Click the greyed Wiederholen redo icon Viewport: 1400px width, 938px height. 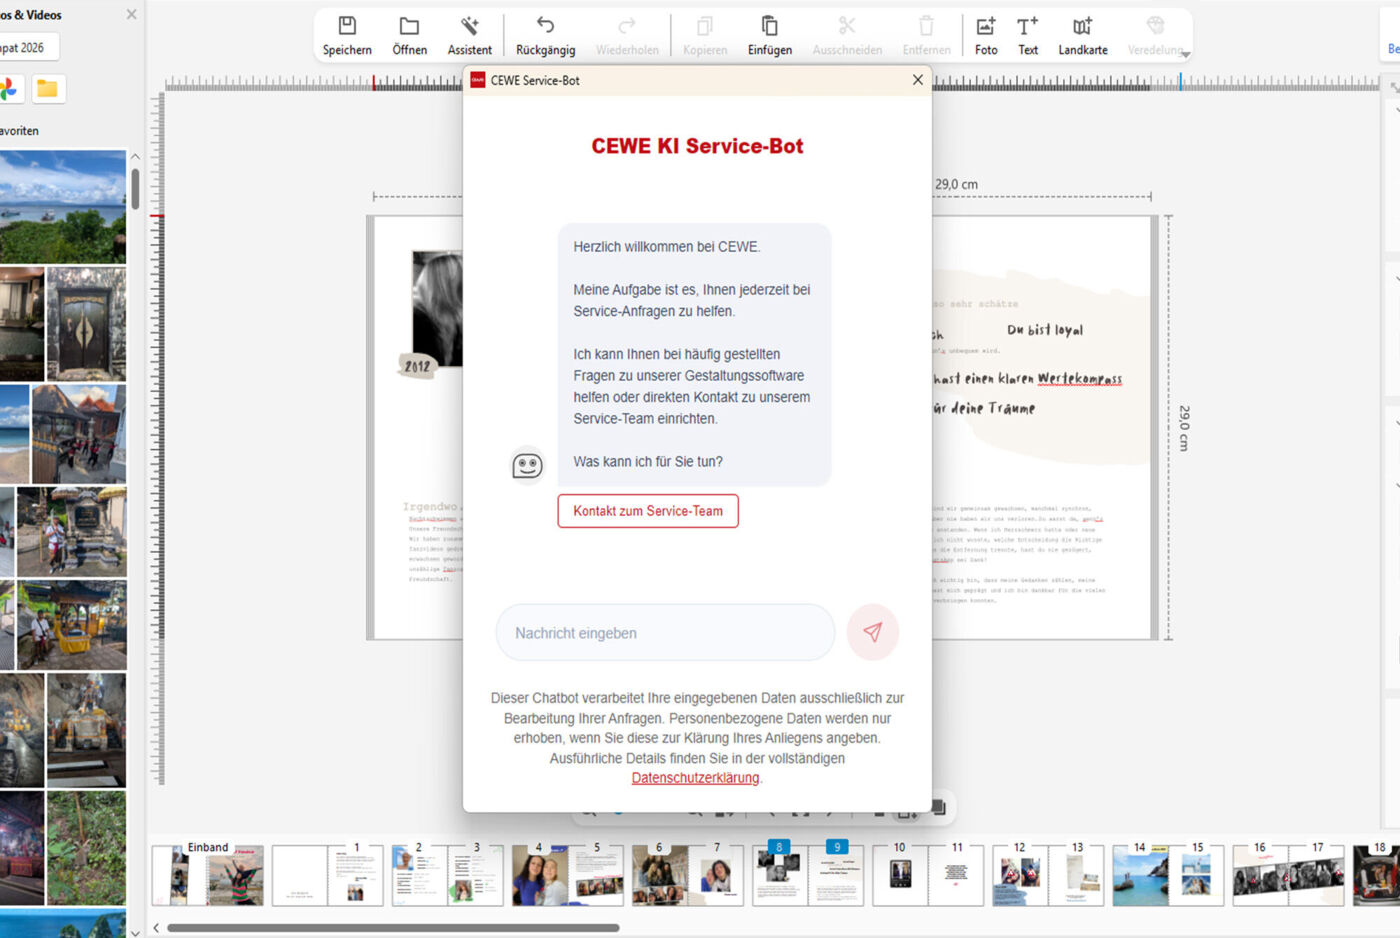[x=627, y=26]
